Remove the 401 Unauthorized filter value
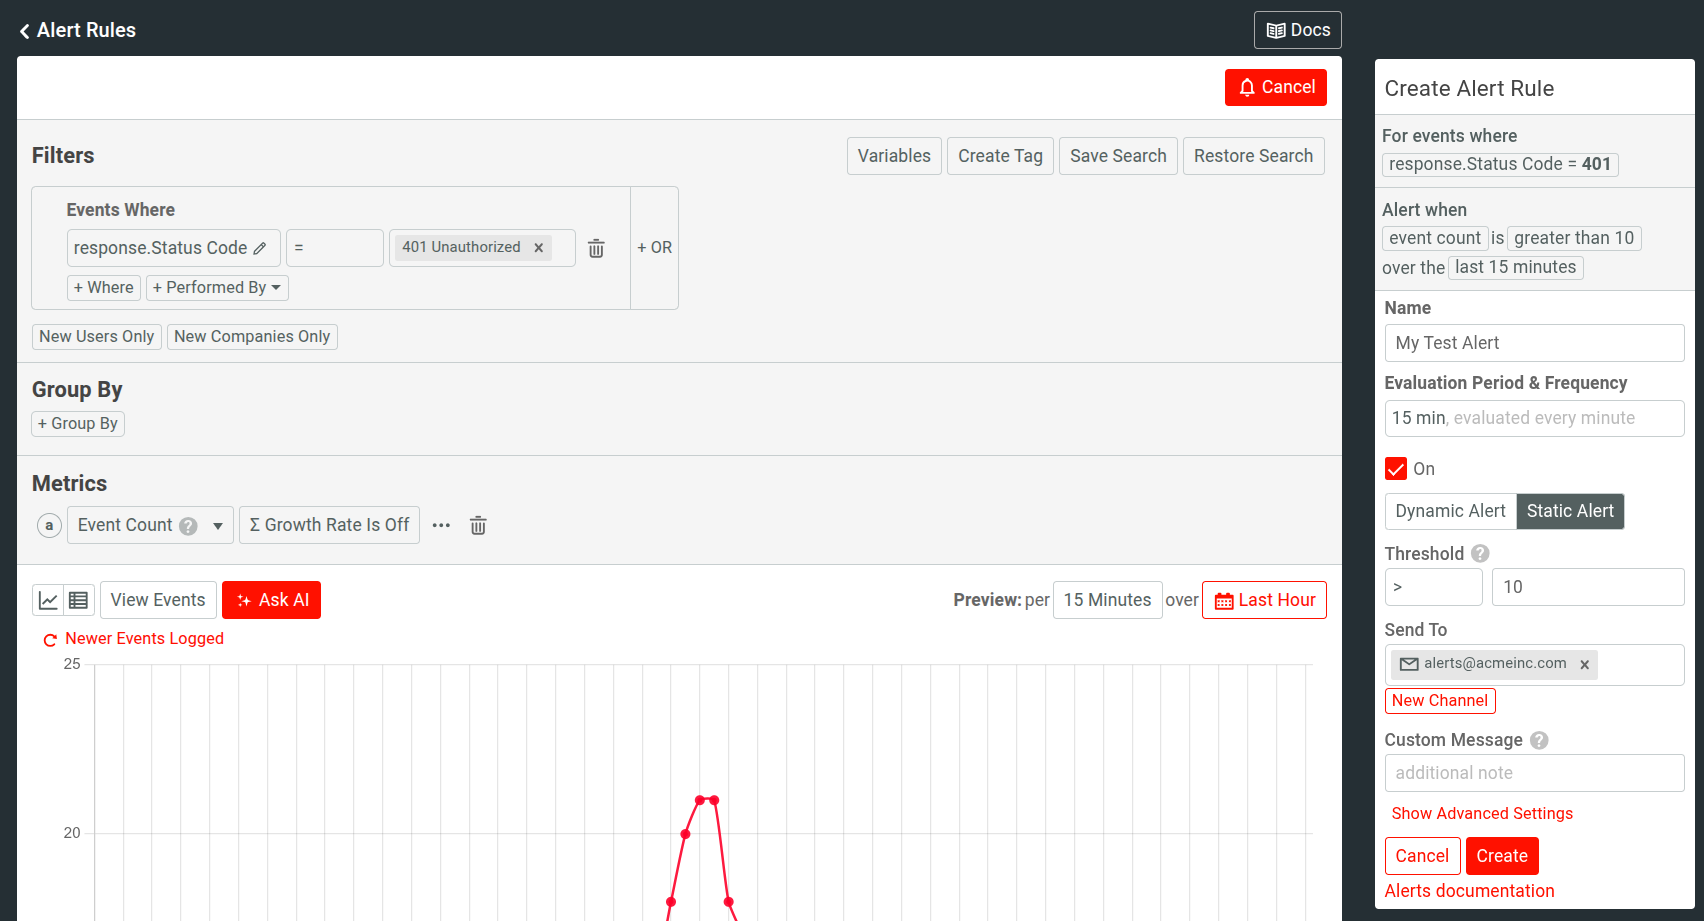 [538, 248]
